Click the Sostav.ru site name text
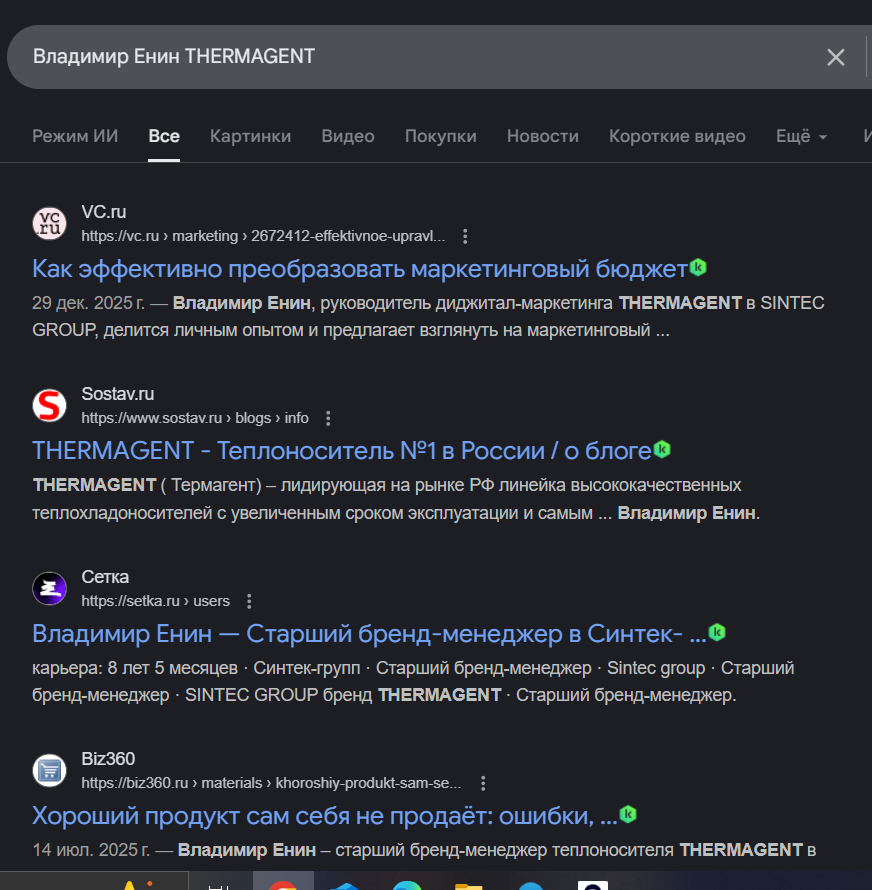 pos(118,394)
